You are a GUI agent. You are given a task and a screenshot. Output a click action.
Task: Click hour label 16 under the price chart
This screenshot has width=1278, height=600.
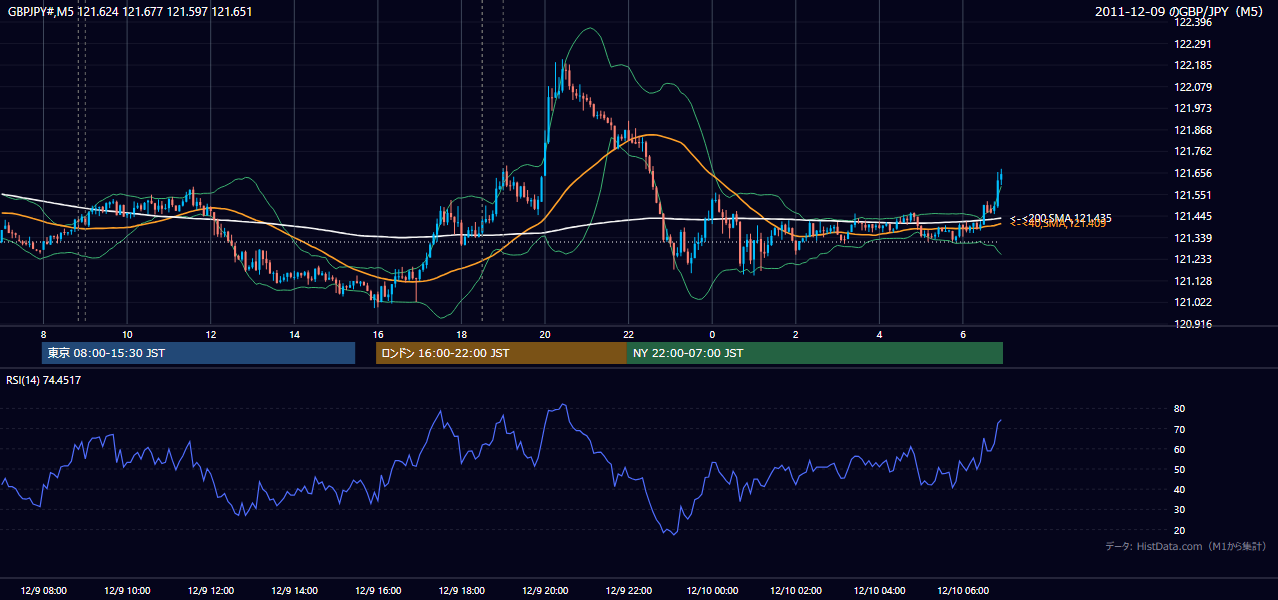(x=377, y=334)
